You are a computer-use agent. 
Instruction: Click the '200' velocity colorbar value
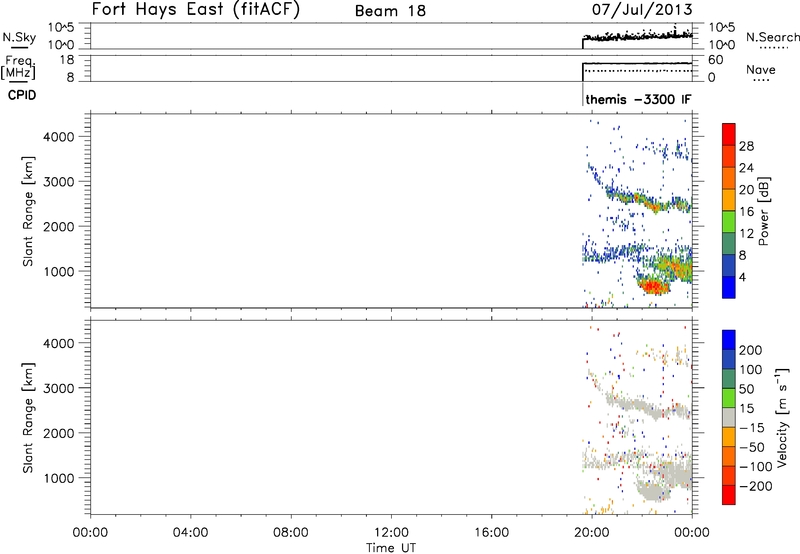(751, 350)
